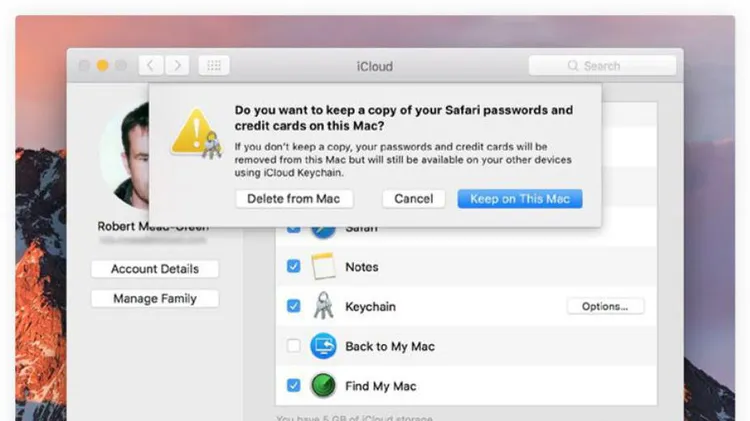This screenshot has width=750, height=421.
Task: Click the Notes app icon
Action: coord(323,266)
